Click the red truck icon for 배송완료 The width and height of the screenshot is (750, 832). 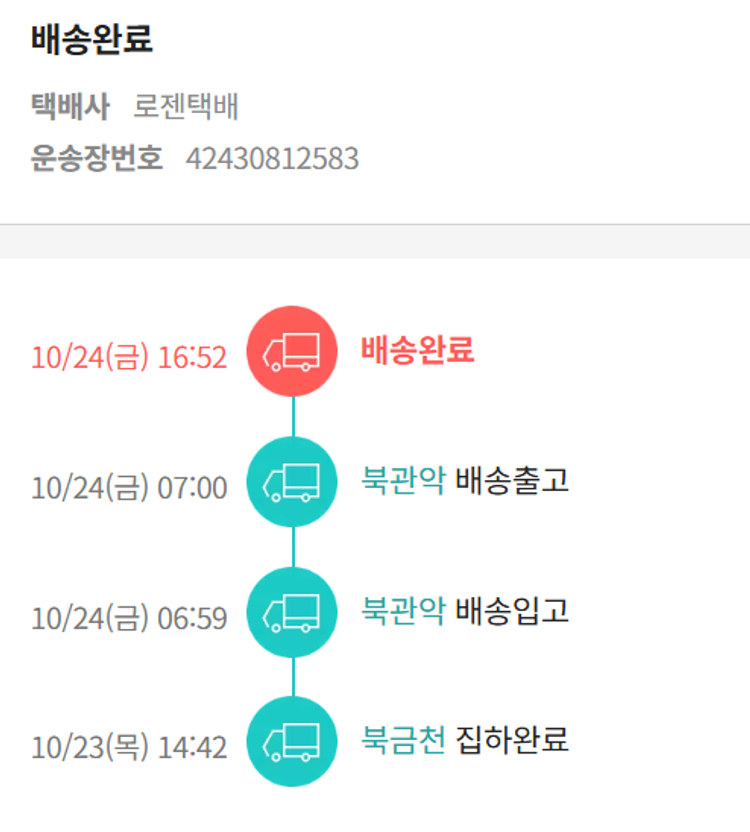click(291, 351)
